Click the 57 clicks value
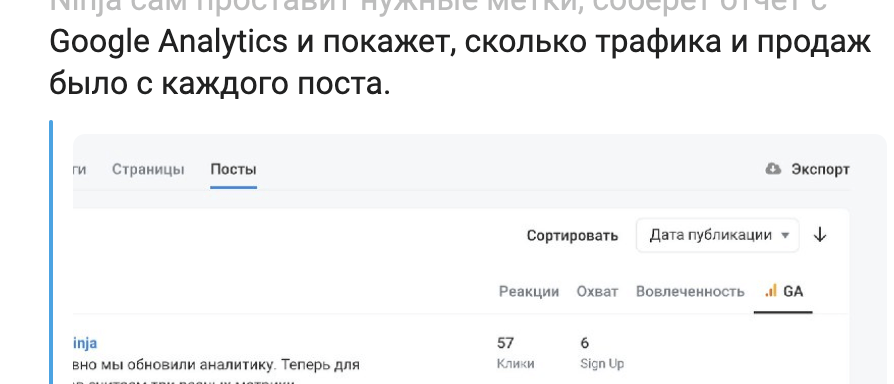Viewport: 894px width, 384px height. [x=505, y=343]
